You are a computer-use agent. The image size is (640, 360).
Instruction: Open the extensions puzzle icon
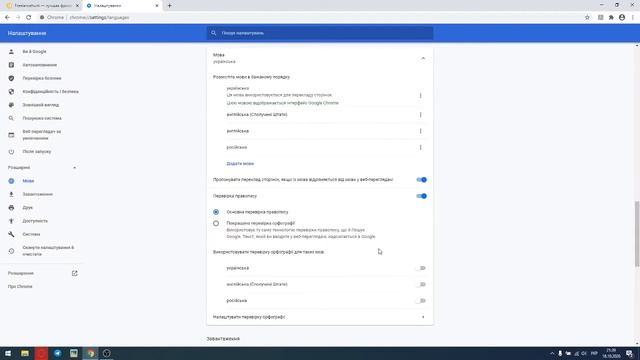(x=611, y=18)
